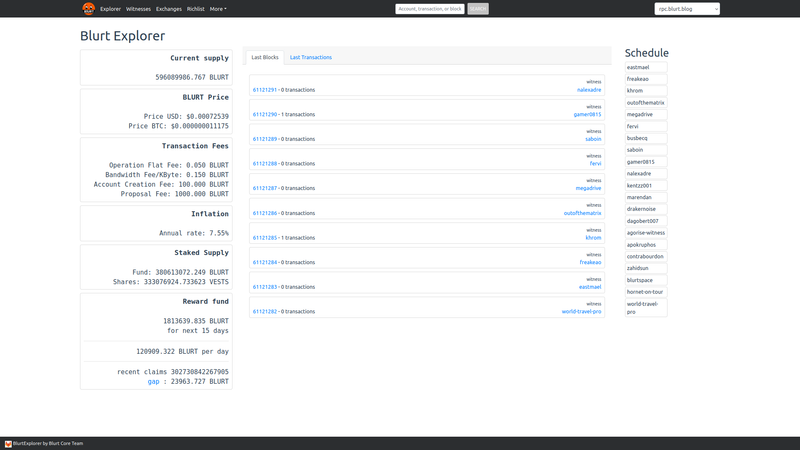
Task: Click the Blurt logo icon in navbar
Action: [88, 9]
